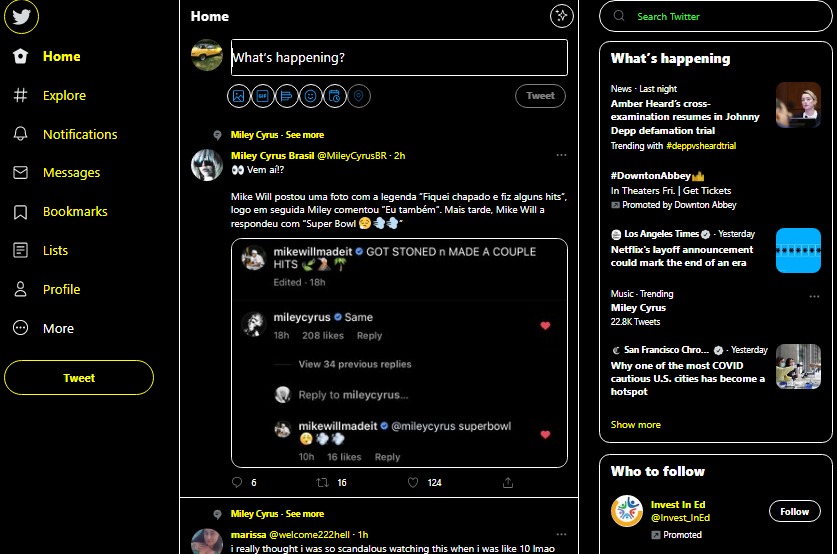
Task: Open more options for Miley Cyrus trend
Action: tap(814, 296)
